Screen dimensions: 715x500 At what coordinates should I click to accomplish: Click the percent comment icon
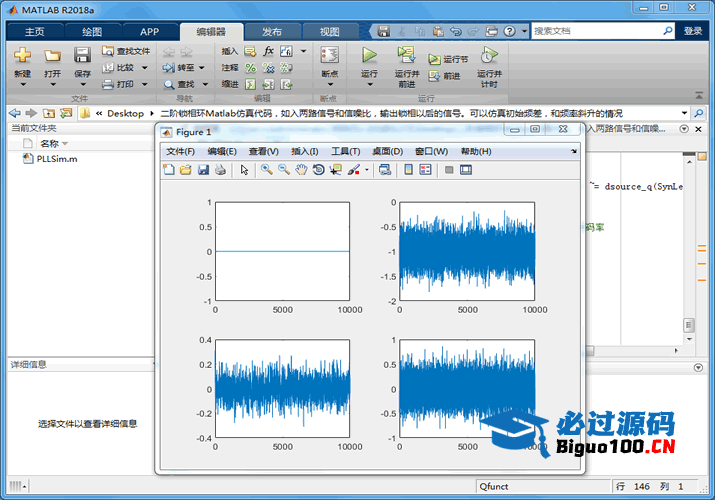tap(250, 68)
